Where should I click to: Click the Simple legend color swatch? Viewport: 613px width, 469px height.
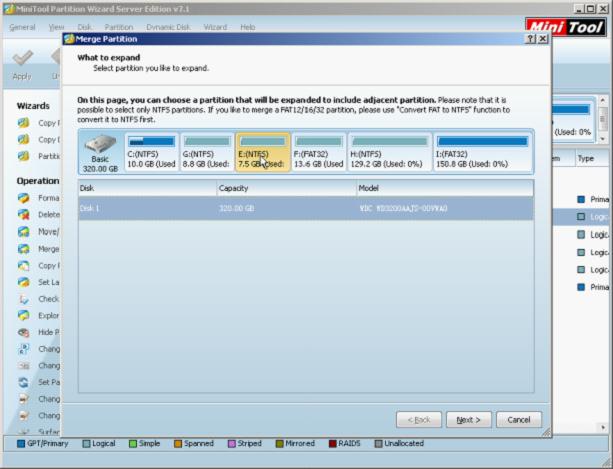coord(133,444)
